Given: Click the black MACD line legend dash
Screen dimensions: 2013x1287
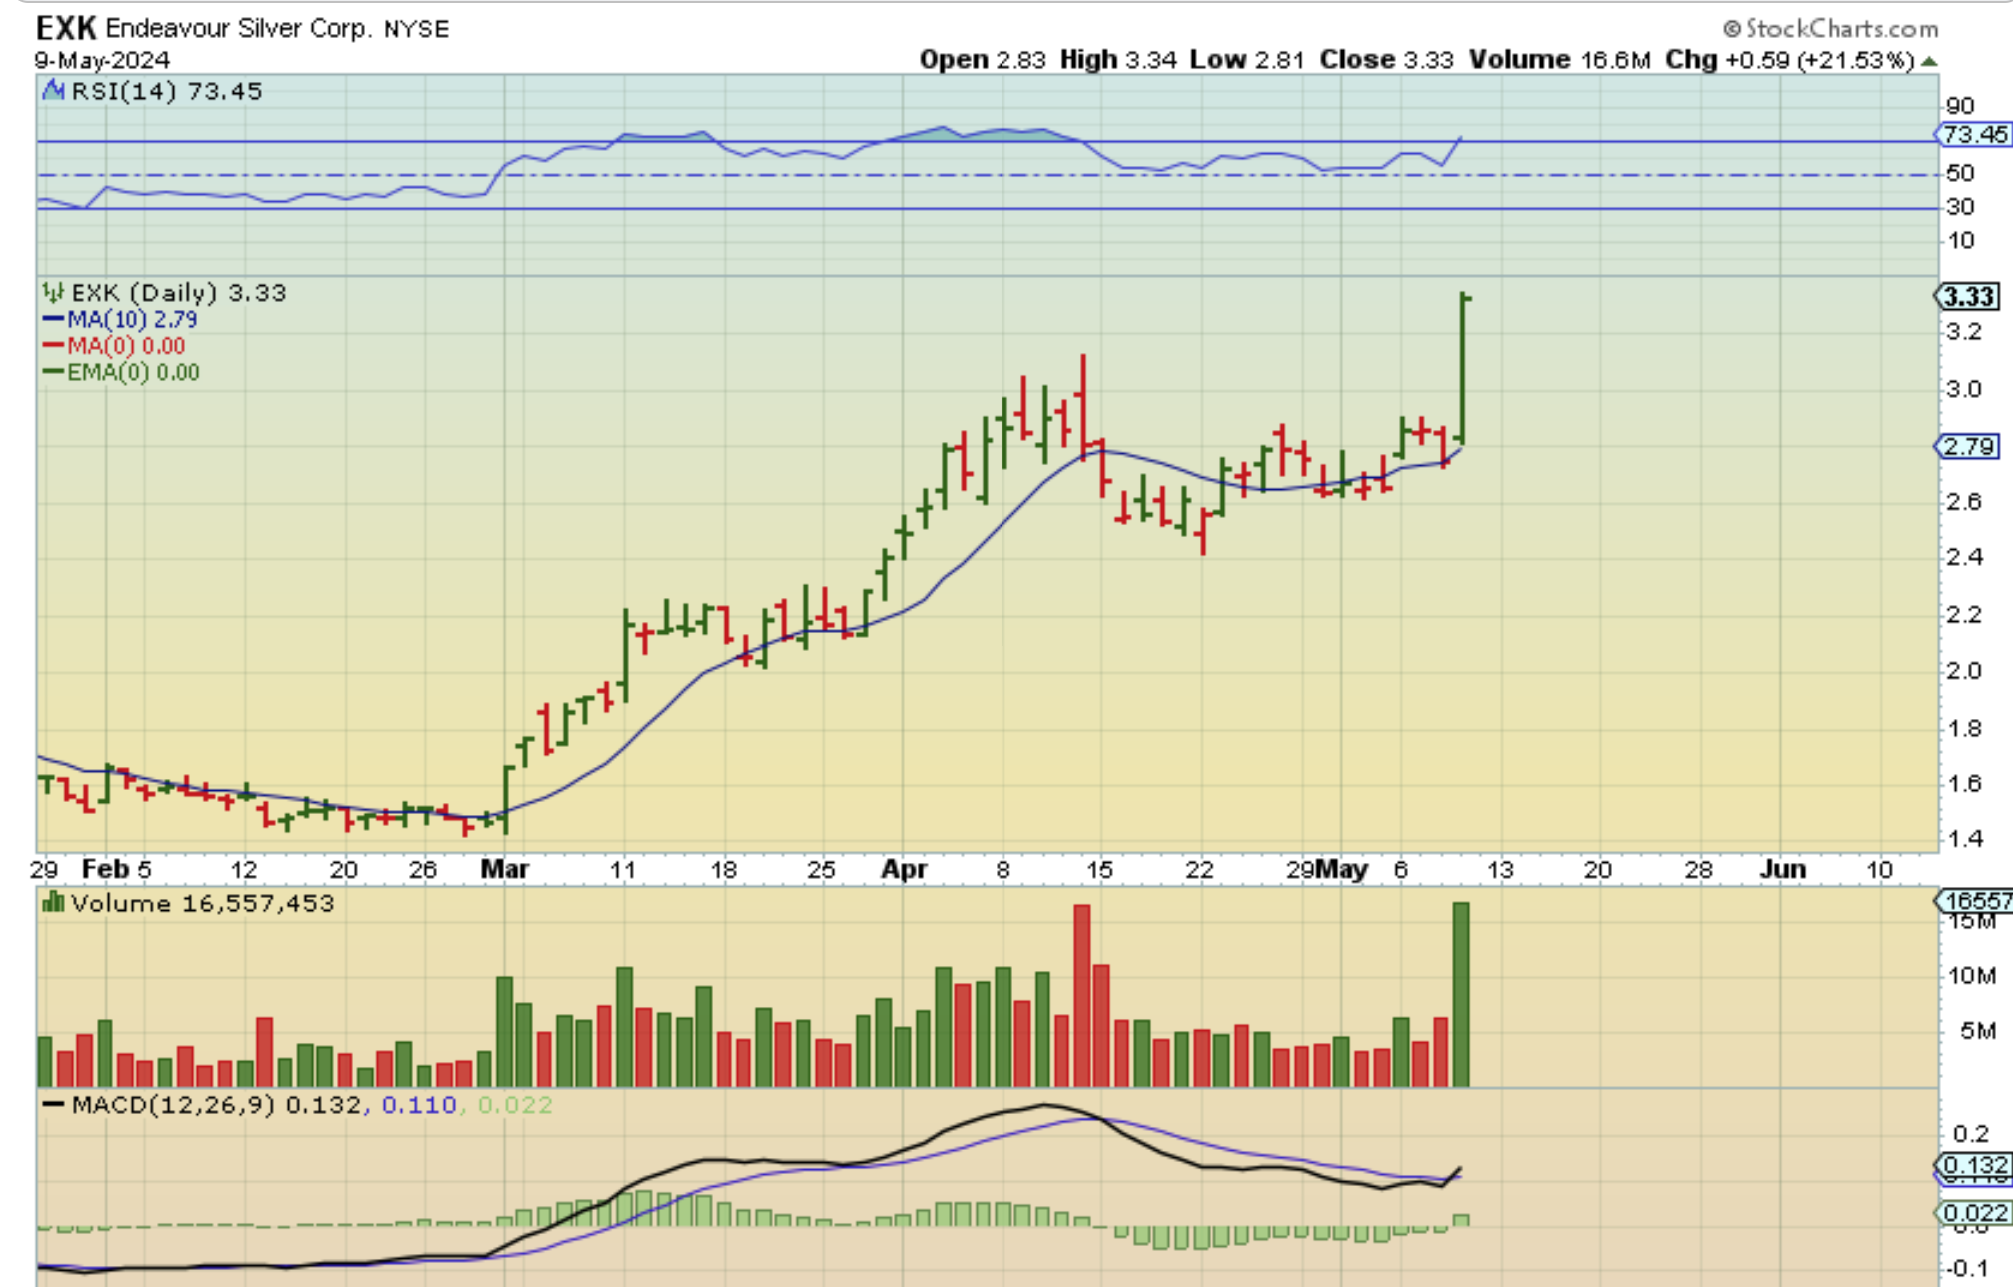Looking at the screenshot, I should [54, 1106].
